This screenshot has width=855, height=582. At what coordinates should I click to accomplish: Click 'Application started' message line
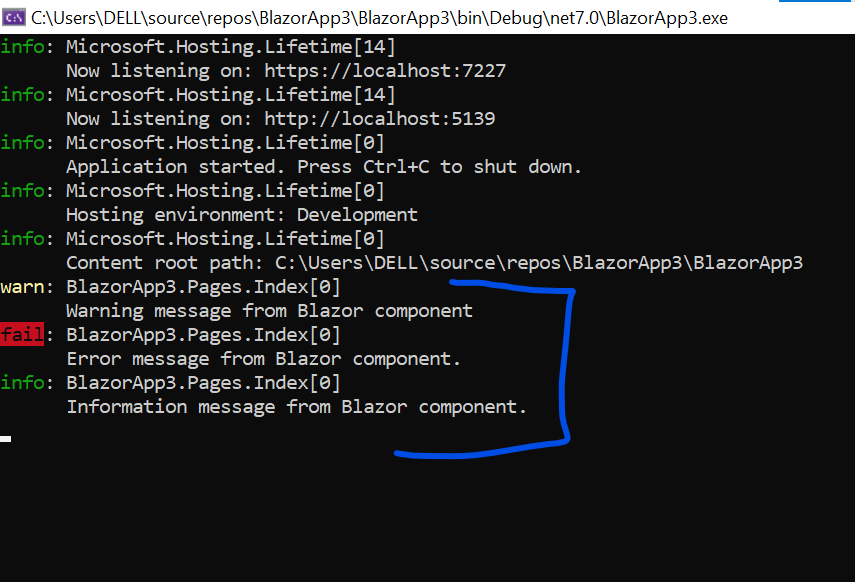(324, 167)
